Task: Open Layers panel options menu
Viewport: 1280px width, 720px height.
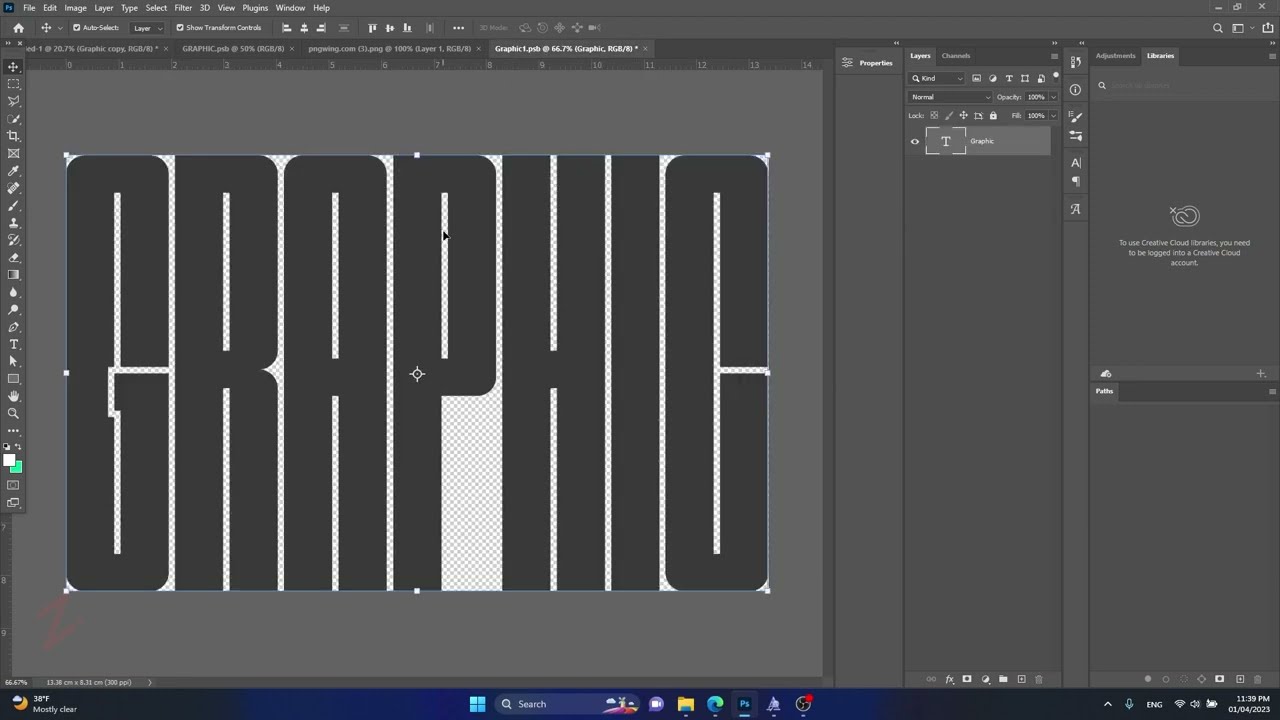Action: click(x=1054, y=56)
